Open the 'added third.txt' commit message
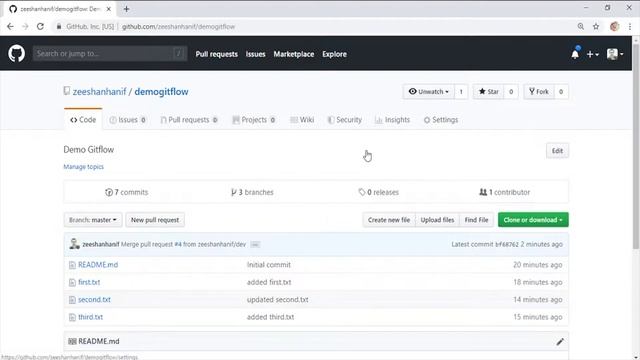640x360 pixels. click(270, 317)
